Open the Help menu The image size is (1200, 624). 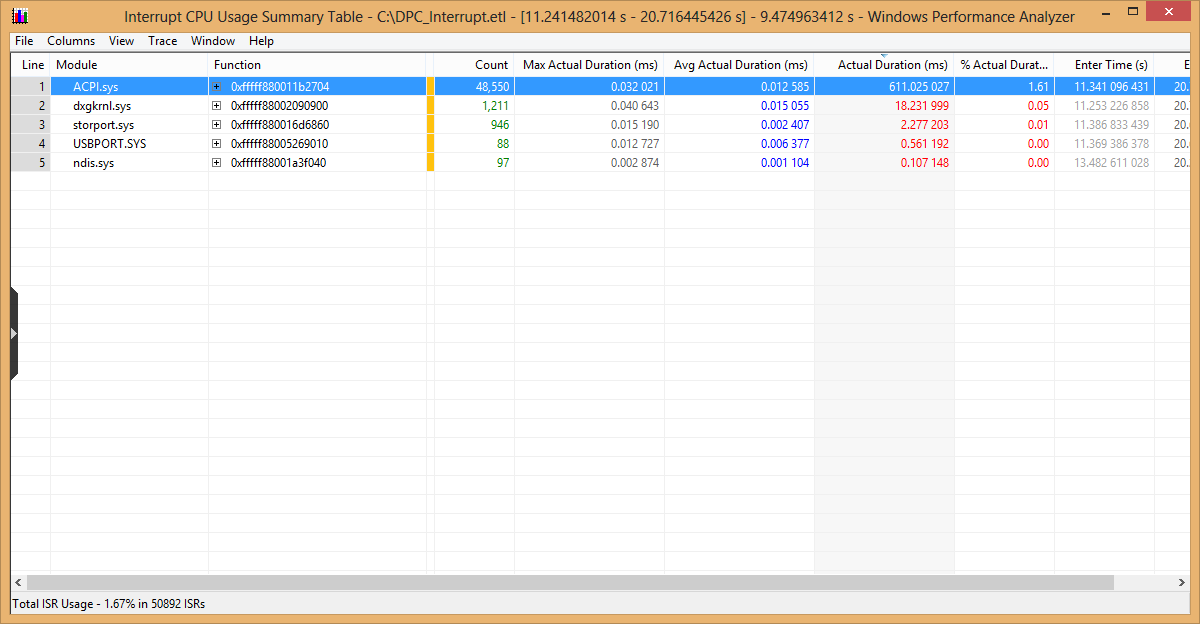click(261, 41)
